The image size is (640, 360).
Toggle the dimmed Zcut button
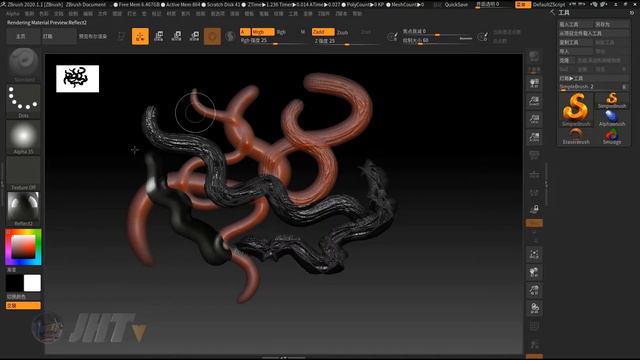tap(366, 32)
